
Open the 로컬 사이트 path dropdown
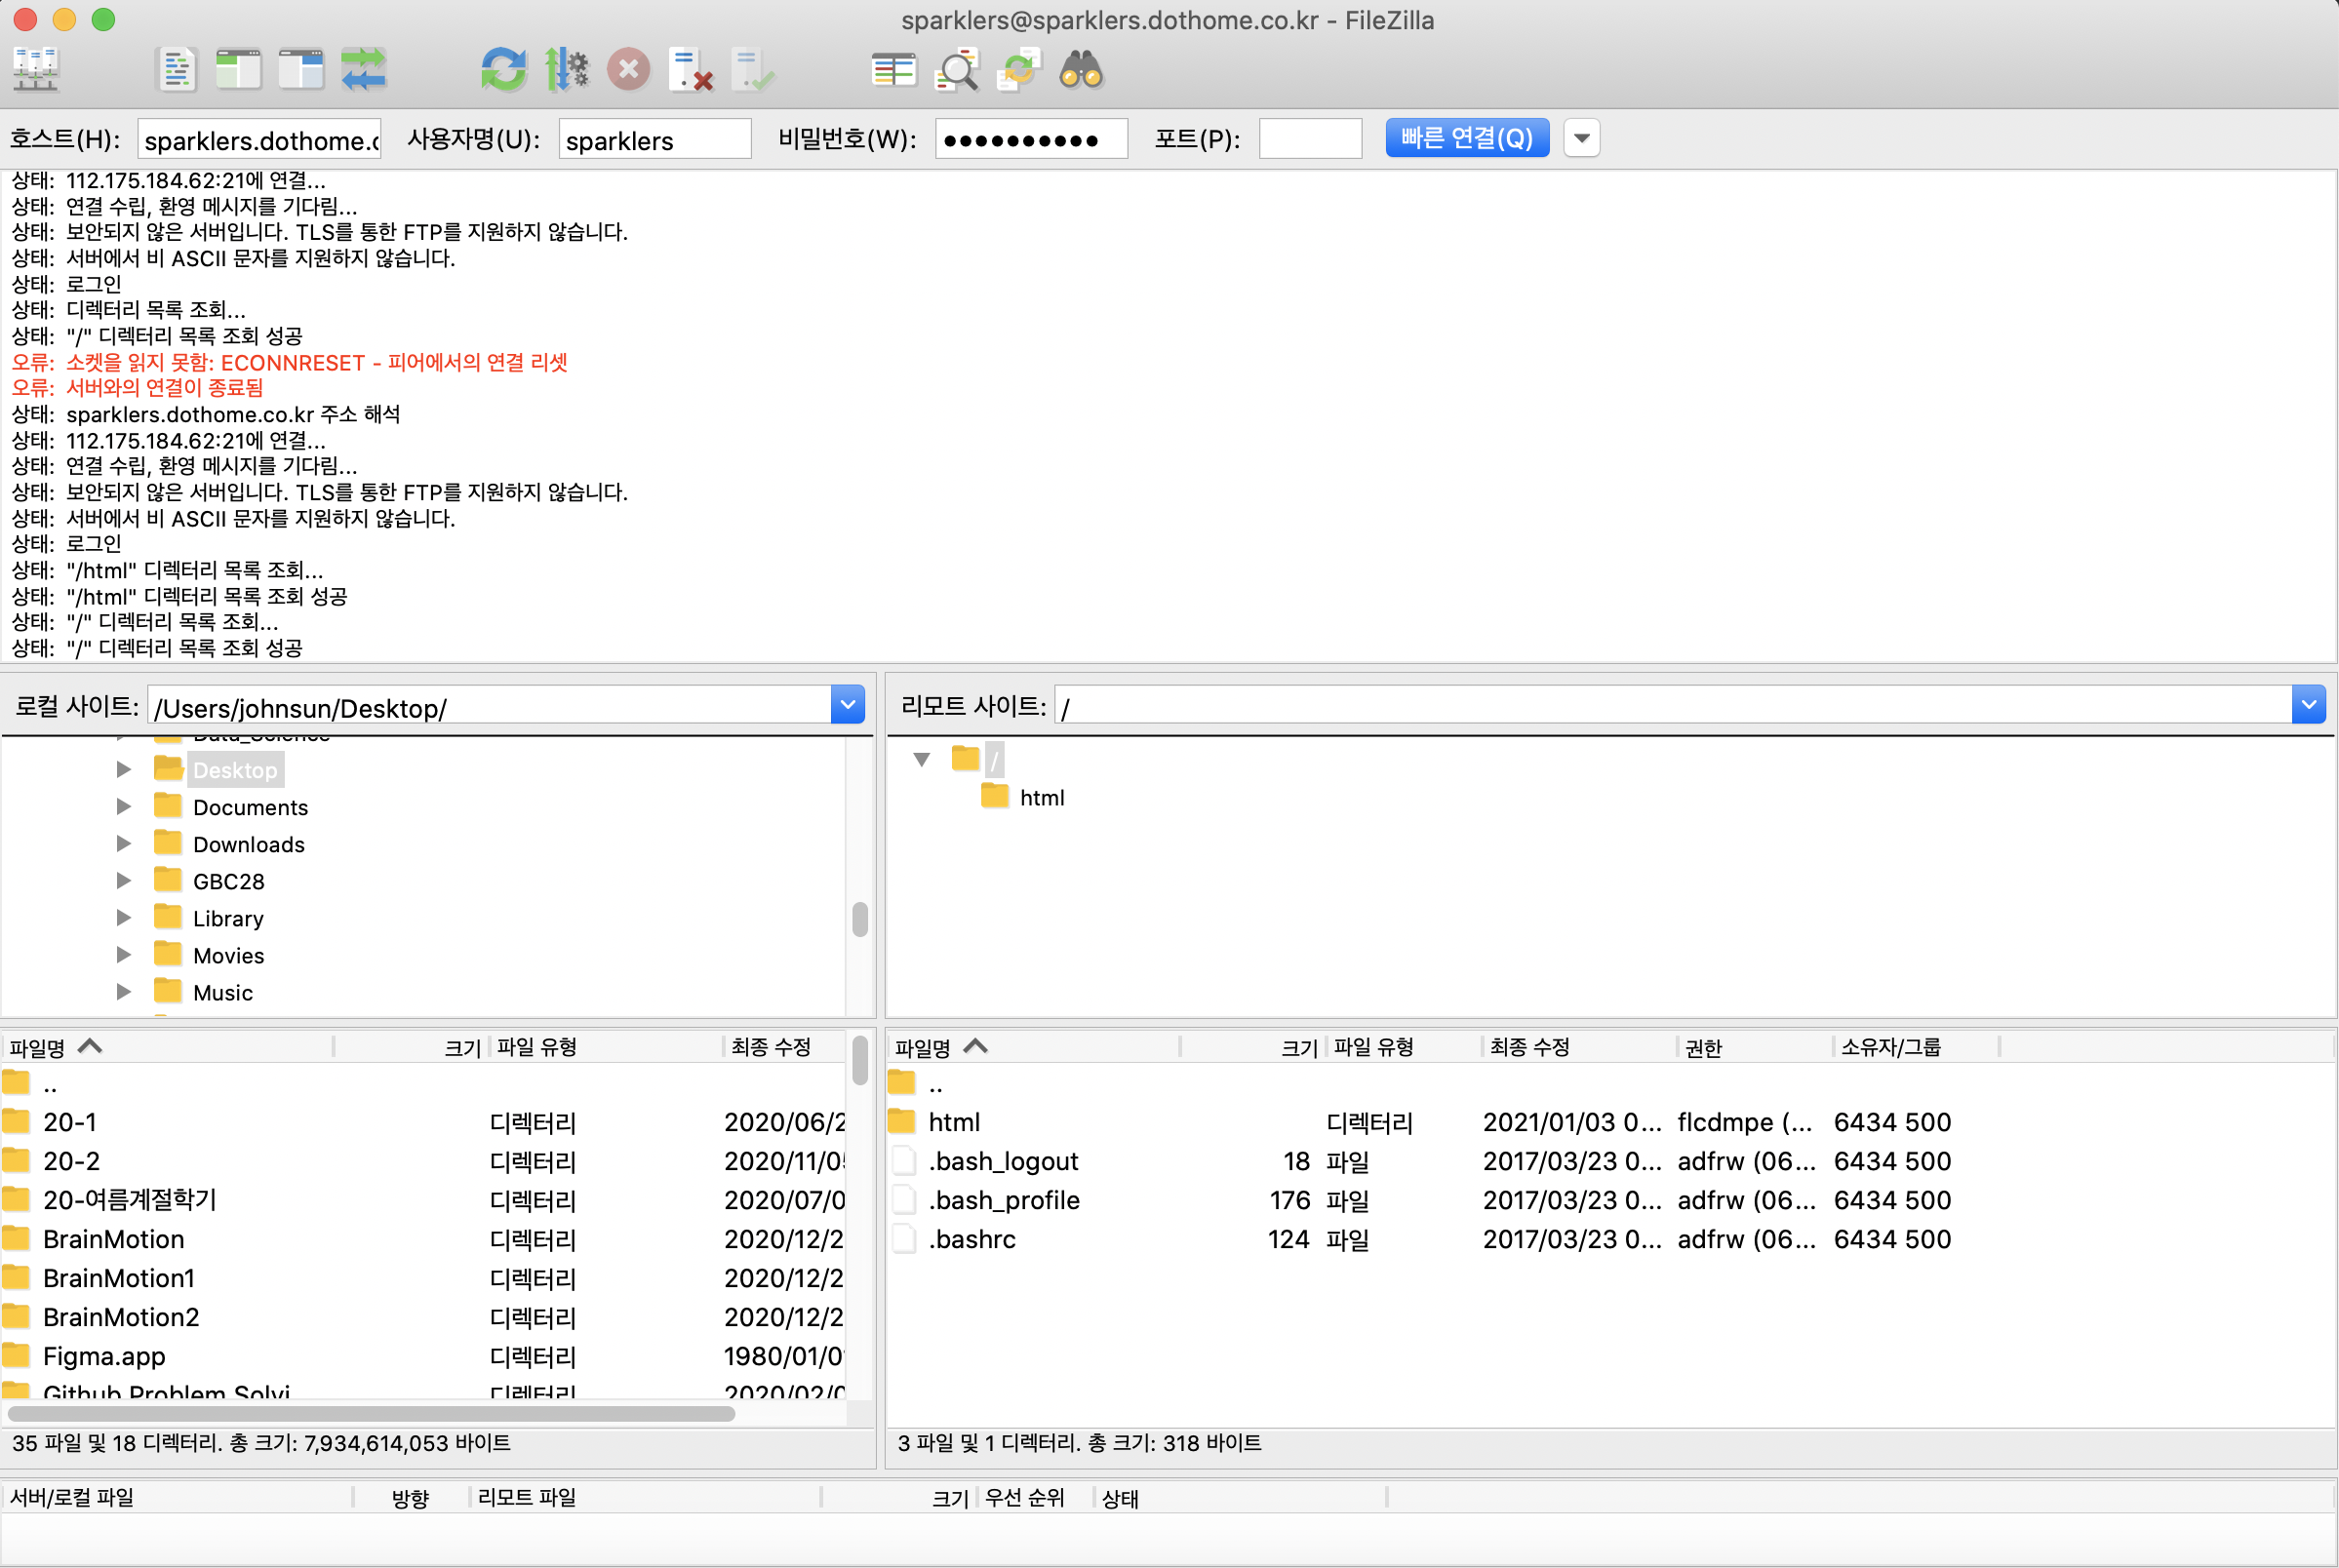847,705
